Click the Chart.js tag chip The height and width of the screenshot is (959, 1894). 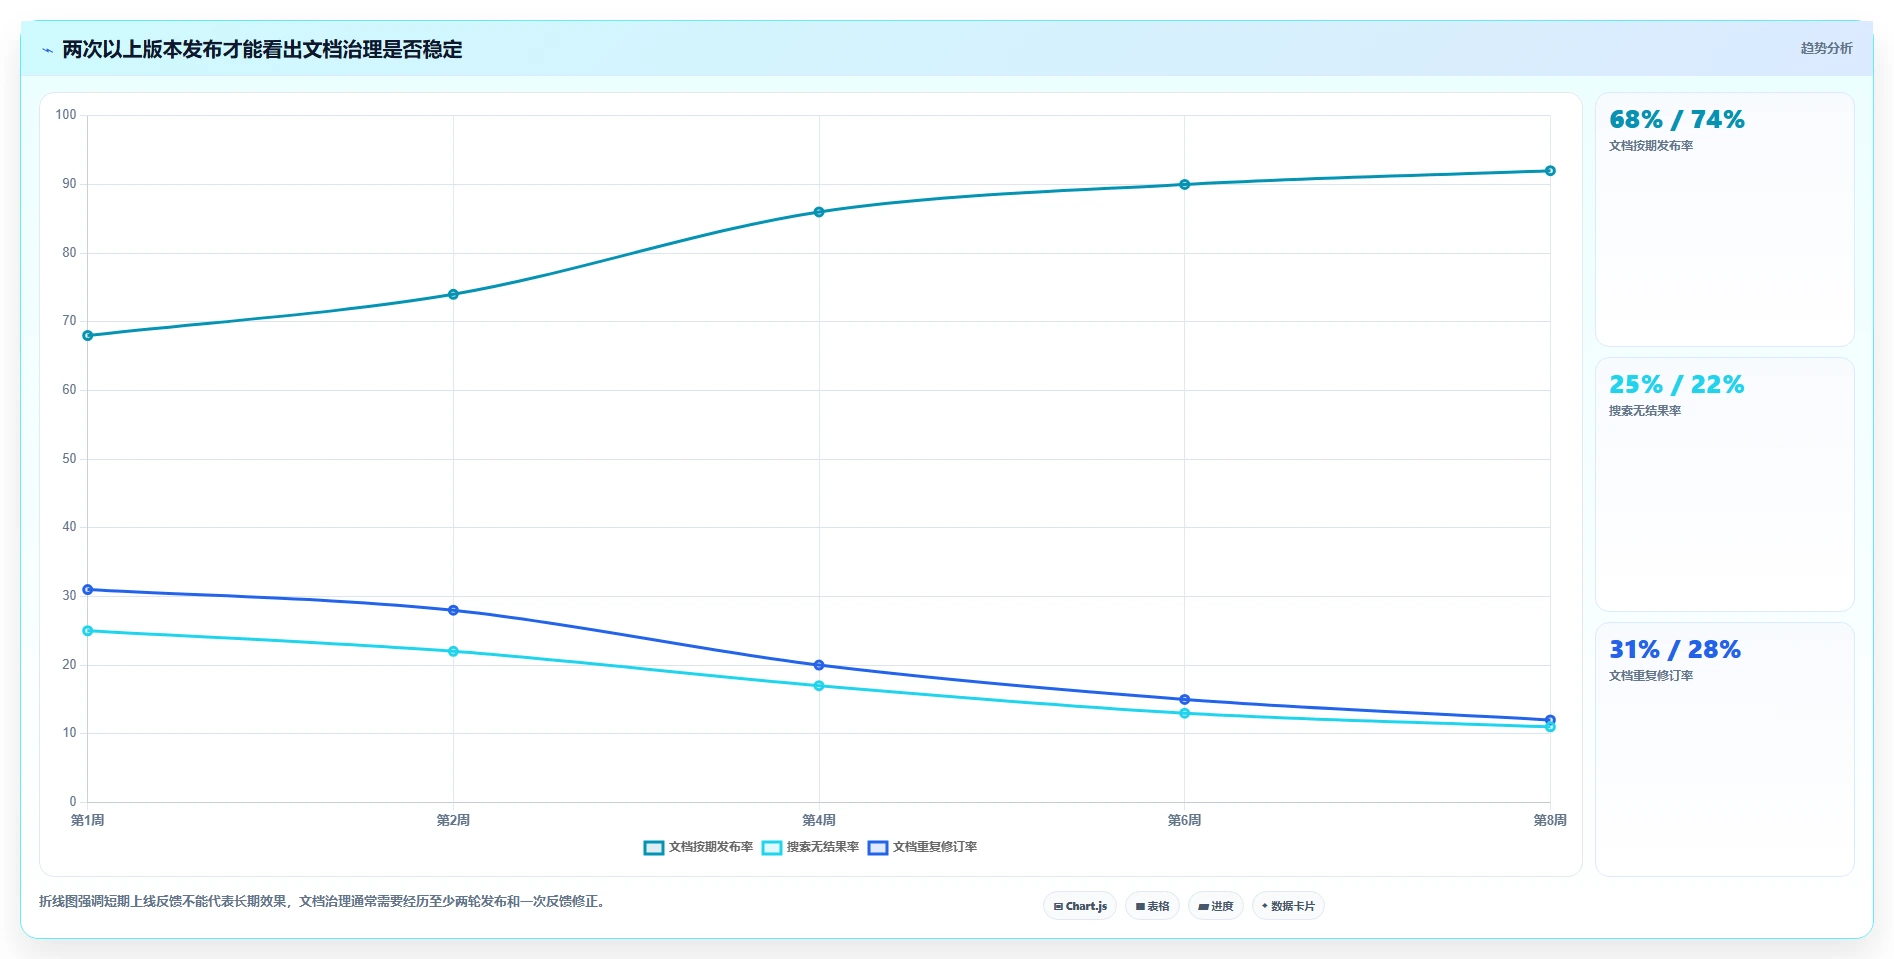[x=1080, y=906]
